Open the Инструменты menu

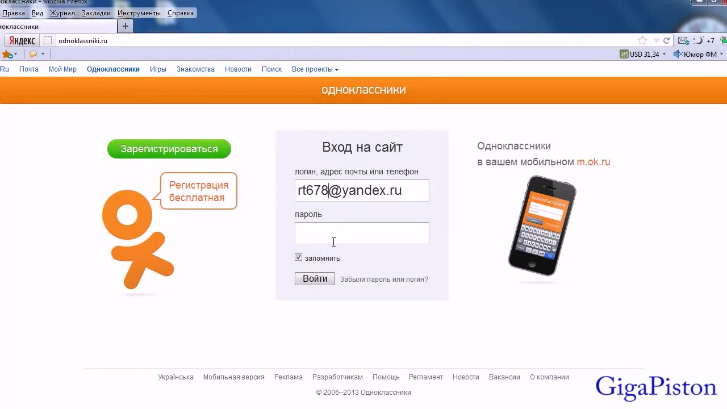point(139,13)
